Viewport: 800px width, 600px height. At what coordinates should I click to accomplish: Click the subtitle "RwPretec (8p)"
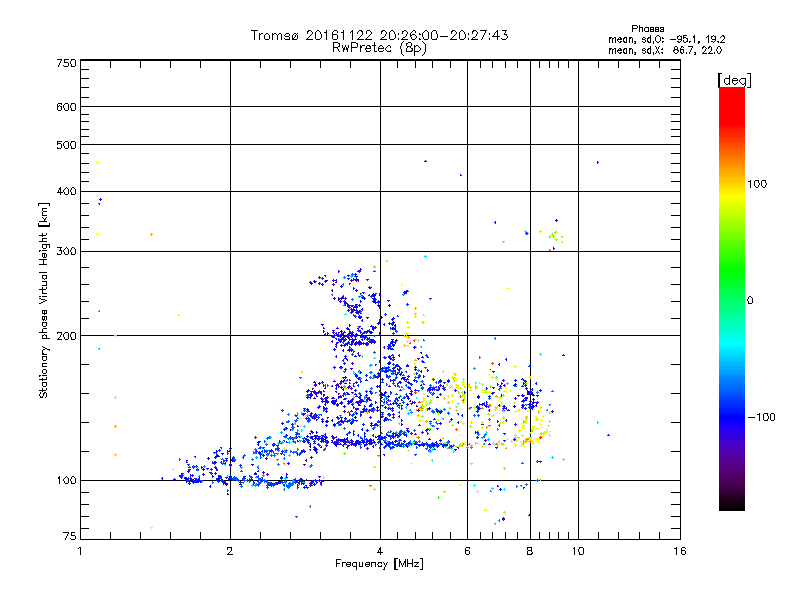(x=379, y=48)
